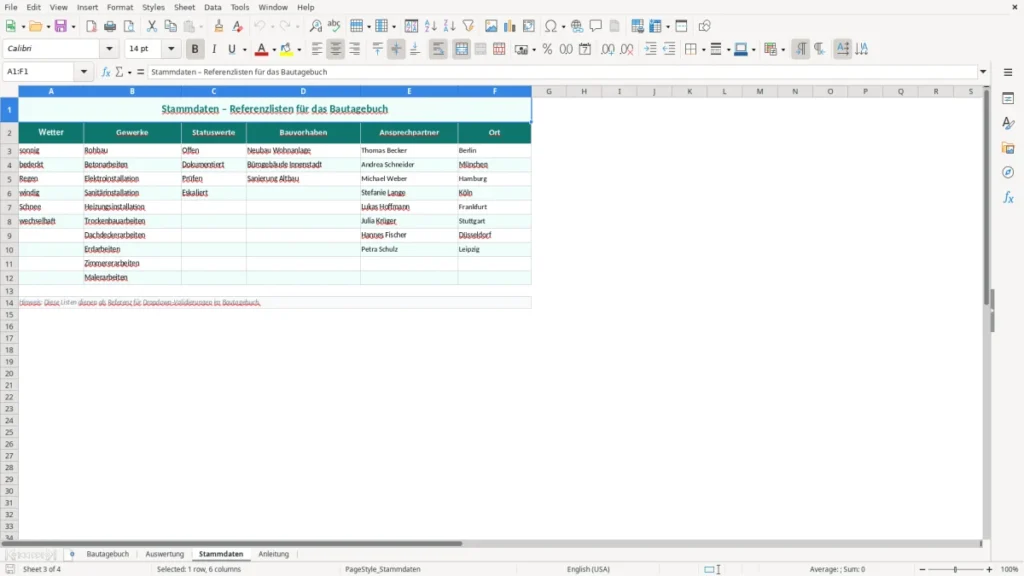Open Draw Functions shapes icon
The width and height of the screenshot is (1024, 576).
click(x=704, y=26)
